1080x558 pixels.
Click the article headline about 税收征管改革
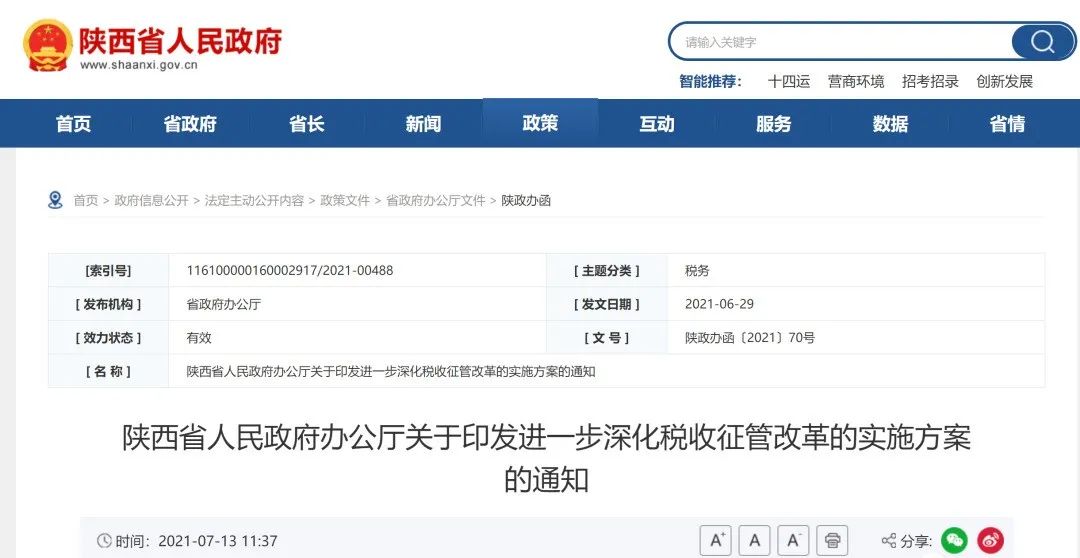pos(546,458)
